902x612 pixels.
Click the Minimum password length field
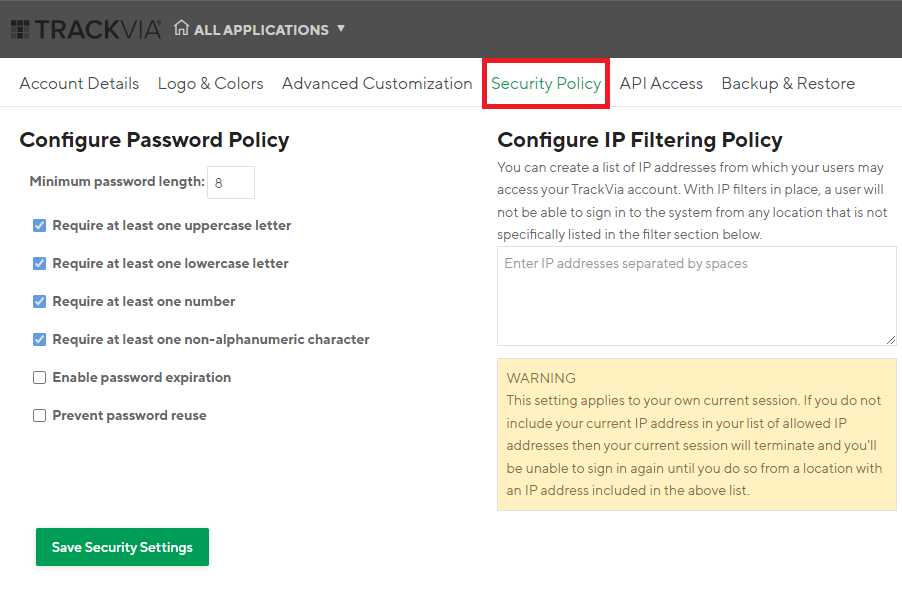(x=231, y=182)
